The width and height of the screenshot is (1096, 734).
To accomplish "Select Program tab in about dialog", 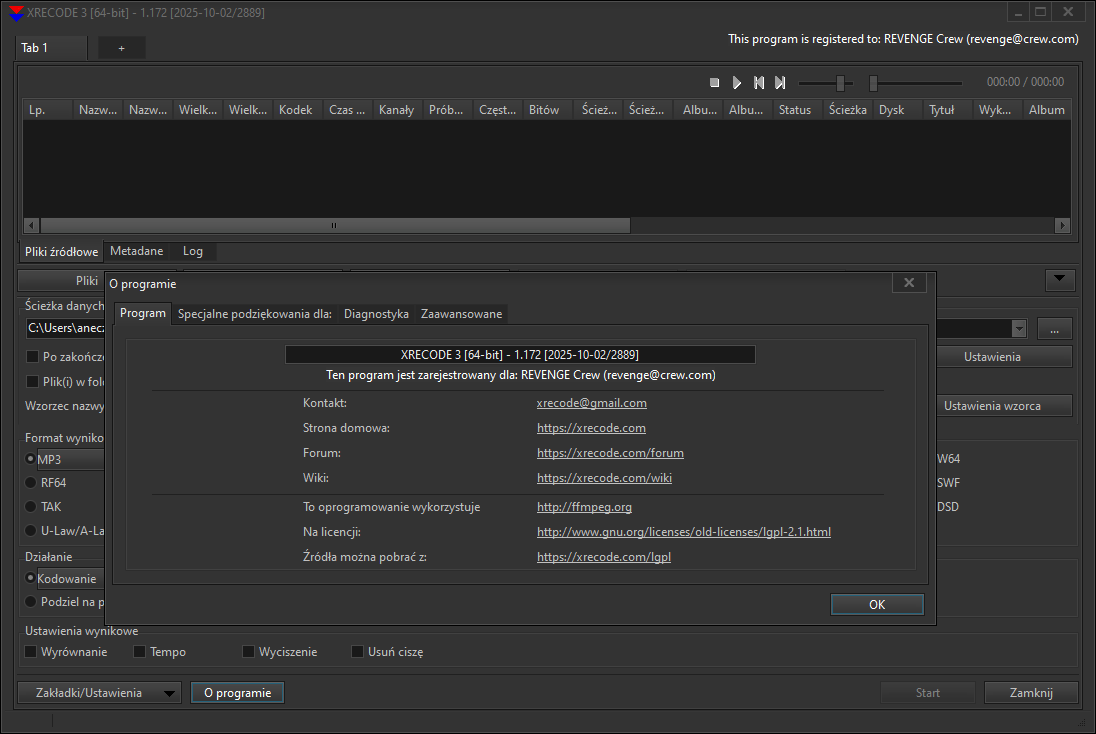I will pos(143,313).
